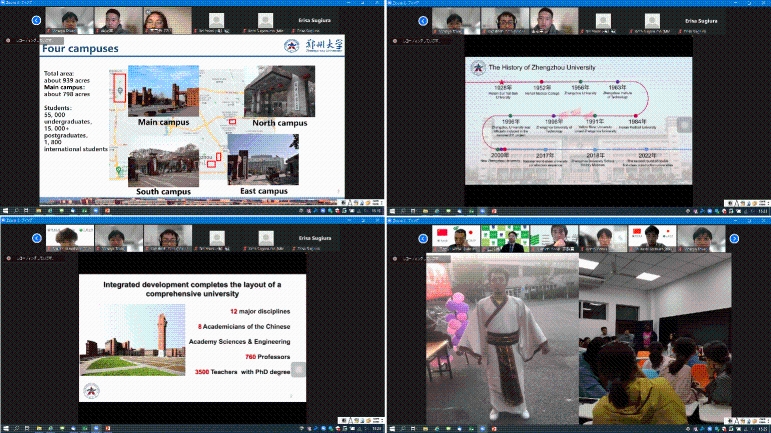Click right blue arrow in costume photo window

734,238
